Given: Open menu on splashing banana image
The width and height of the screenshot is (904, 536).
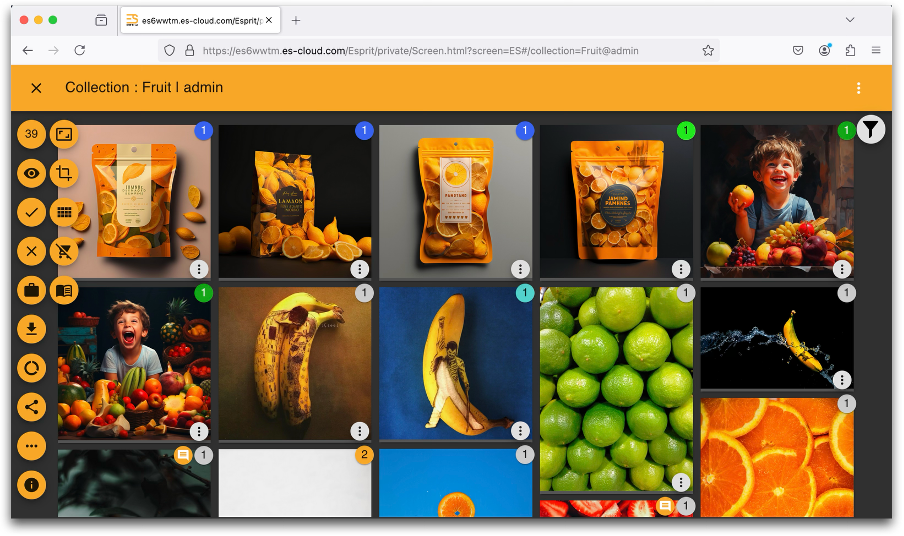Looking at the screenshot, I should pyautogui.click(x=842, y=379).
